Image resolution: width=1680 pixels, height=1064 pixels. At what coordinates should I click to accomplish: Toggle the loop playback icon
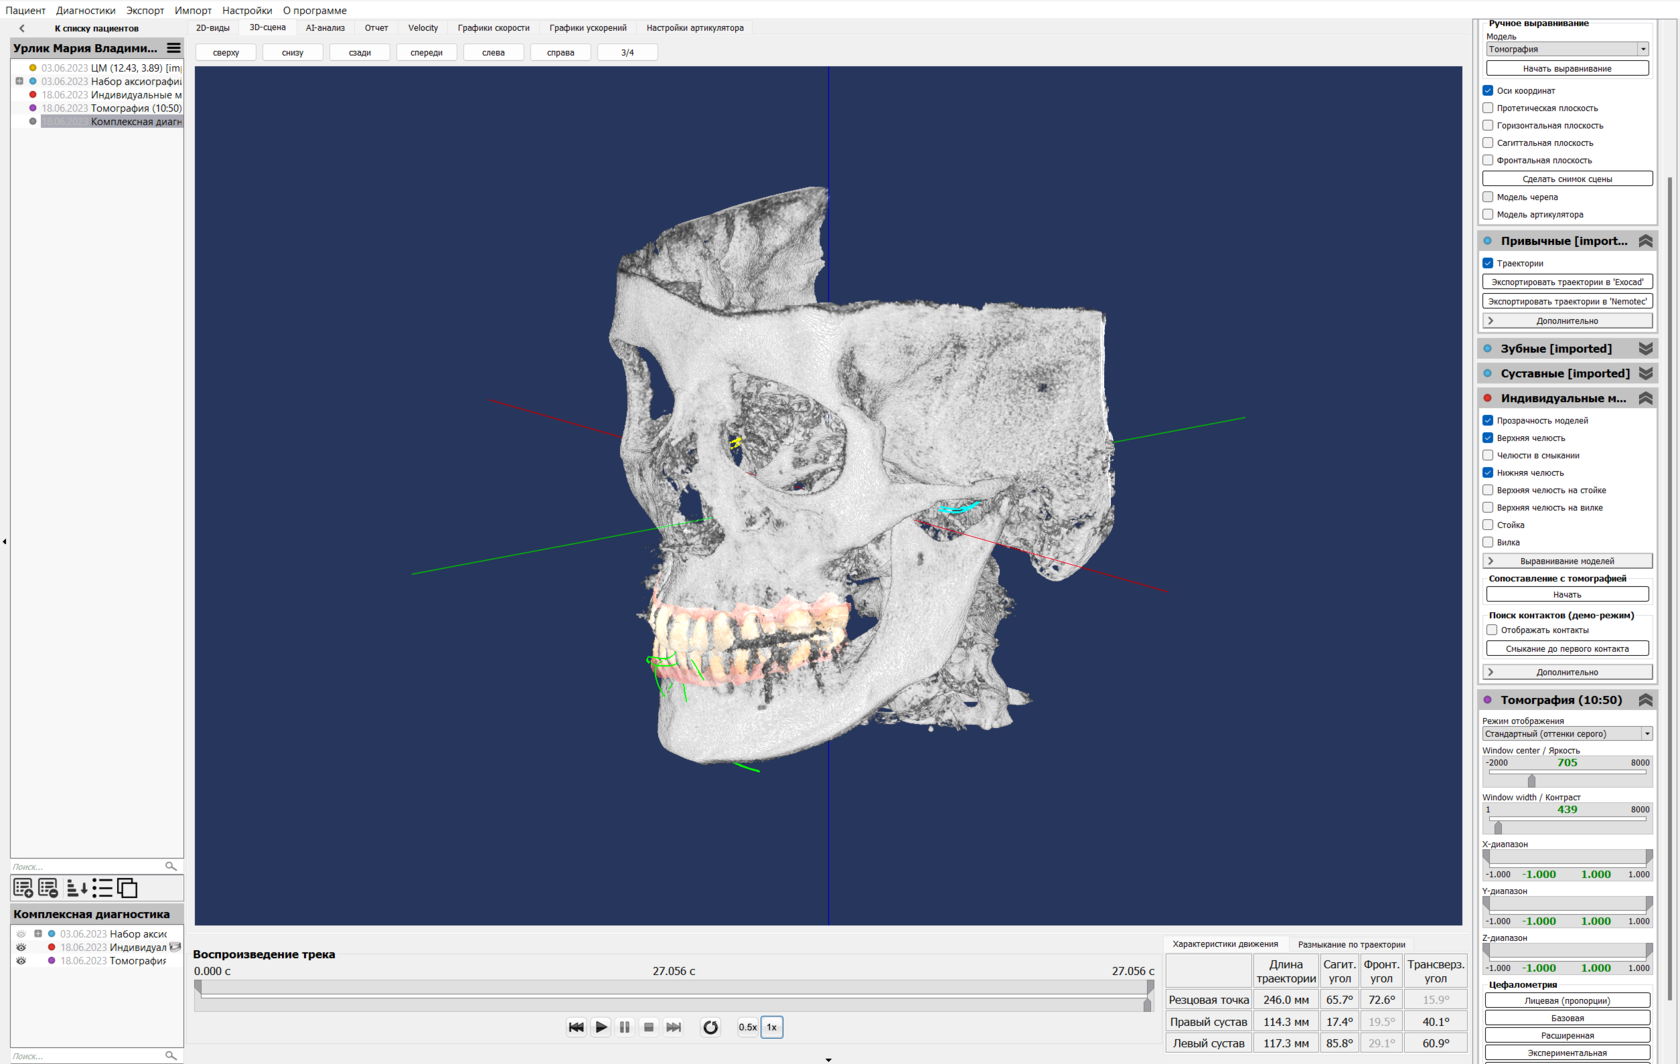[x=710, y=1027]
